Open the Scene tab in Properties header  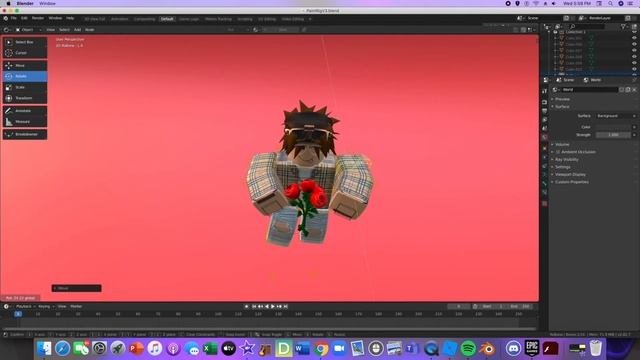coord(566,80)
